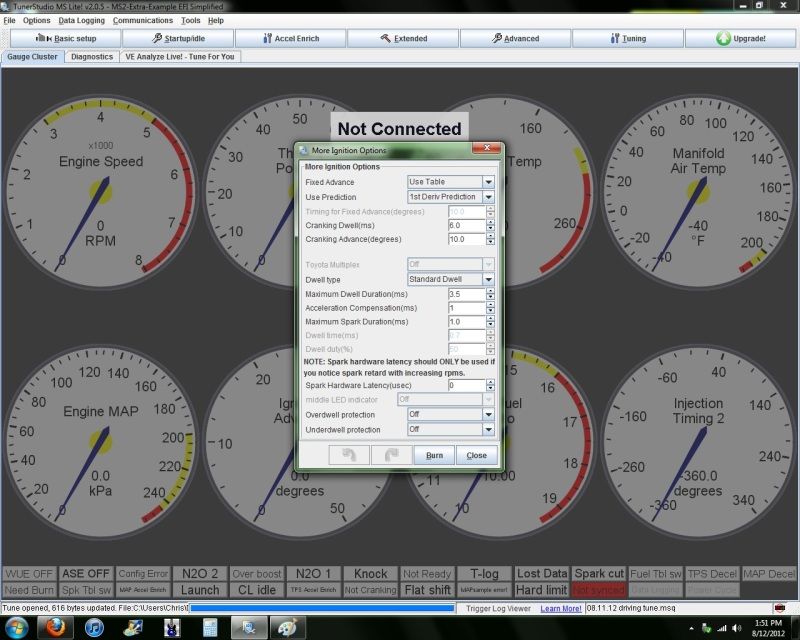Open the Data Logging menu
The width and height of the screenshot is (800, 640).
click(81, 20)
